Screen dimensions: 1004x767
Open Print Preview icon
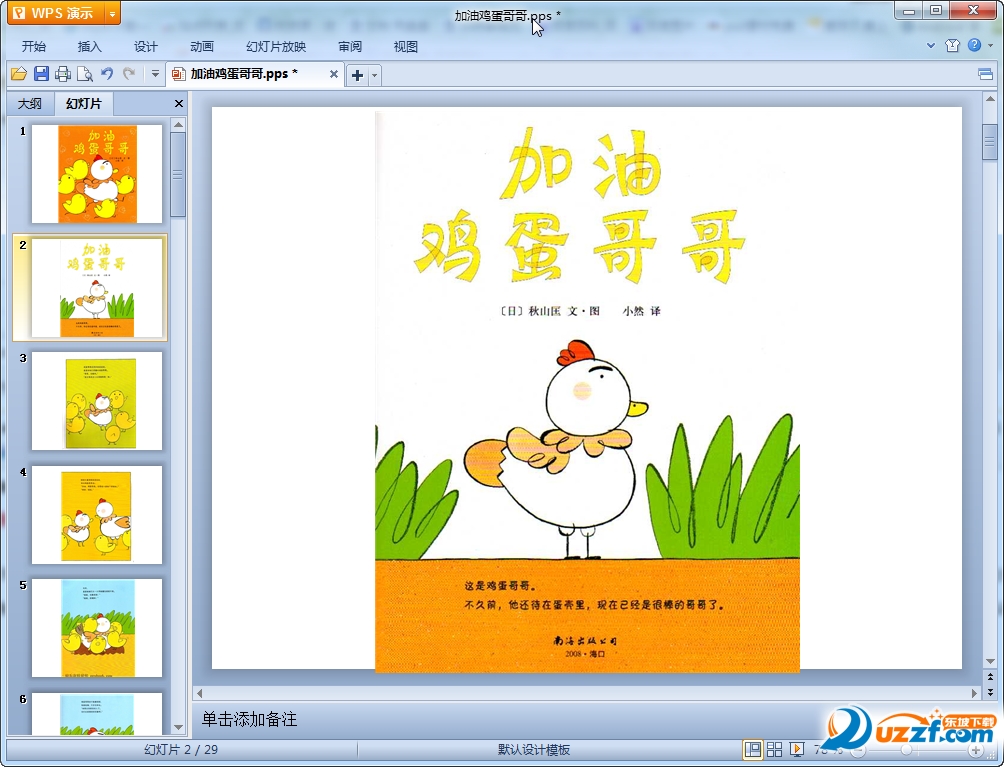[x=85, y=74]
